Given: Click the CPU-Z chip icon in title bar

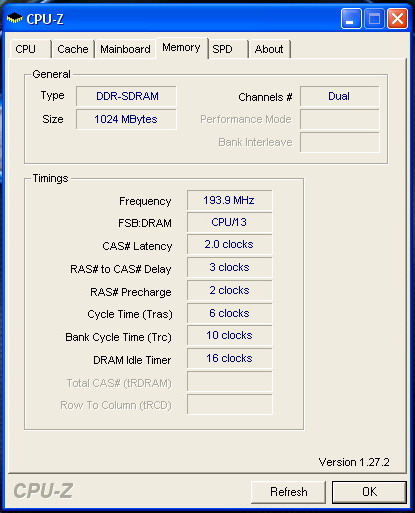Looking at the screenshot, I should (14, 18).
